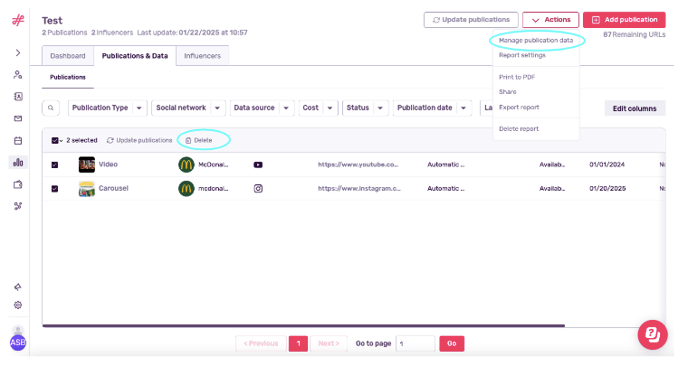Click the Carousel publication thumbnail

tap(86, 189)
